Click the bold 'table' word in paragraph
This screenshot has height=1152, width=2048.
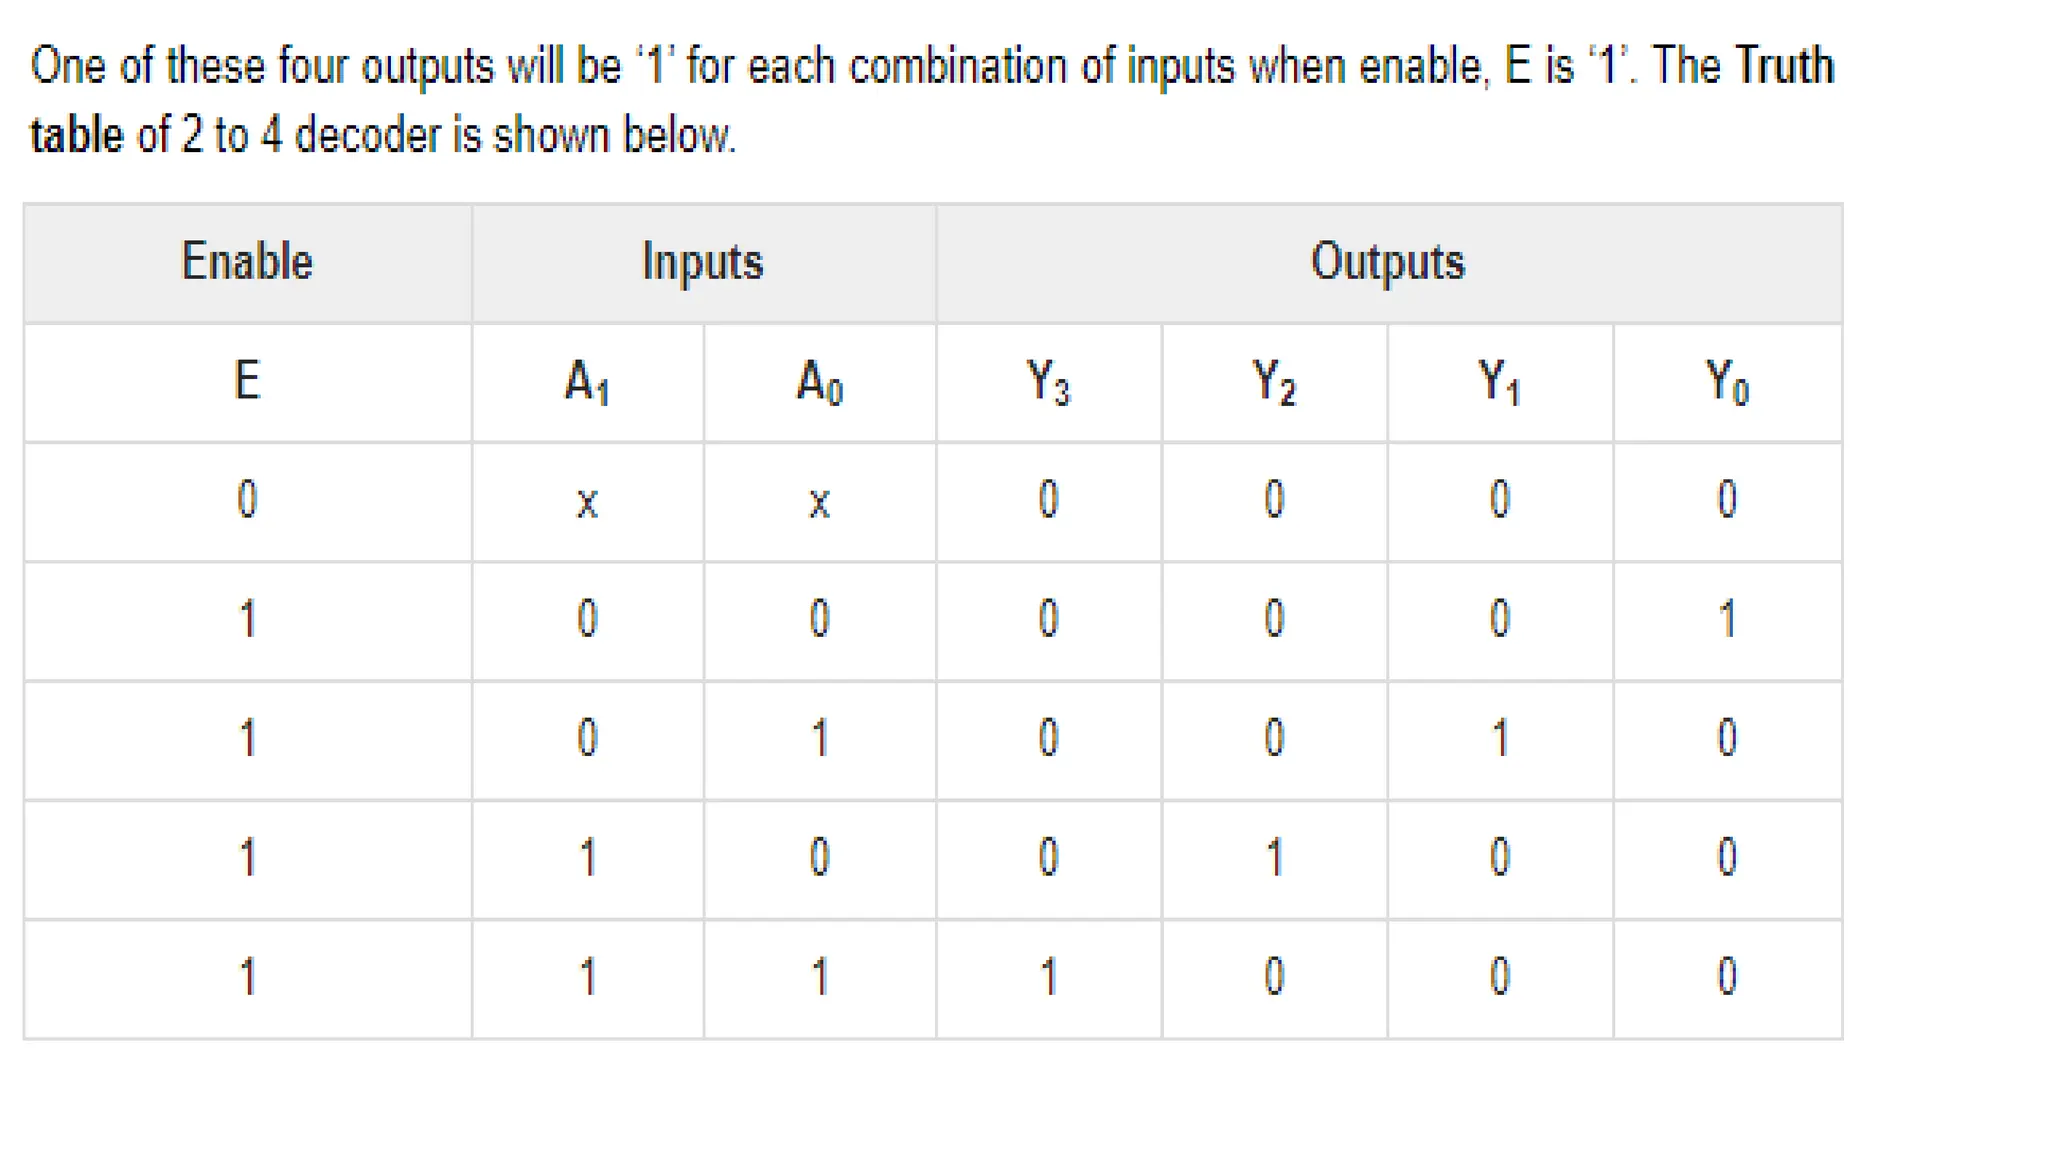76,135
